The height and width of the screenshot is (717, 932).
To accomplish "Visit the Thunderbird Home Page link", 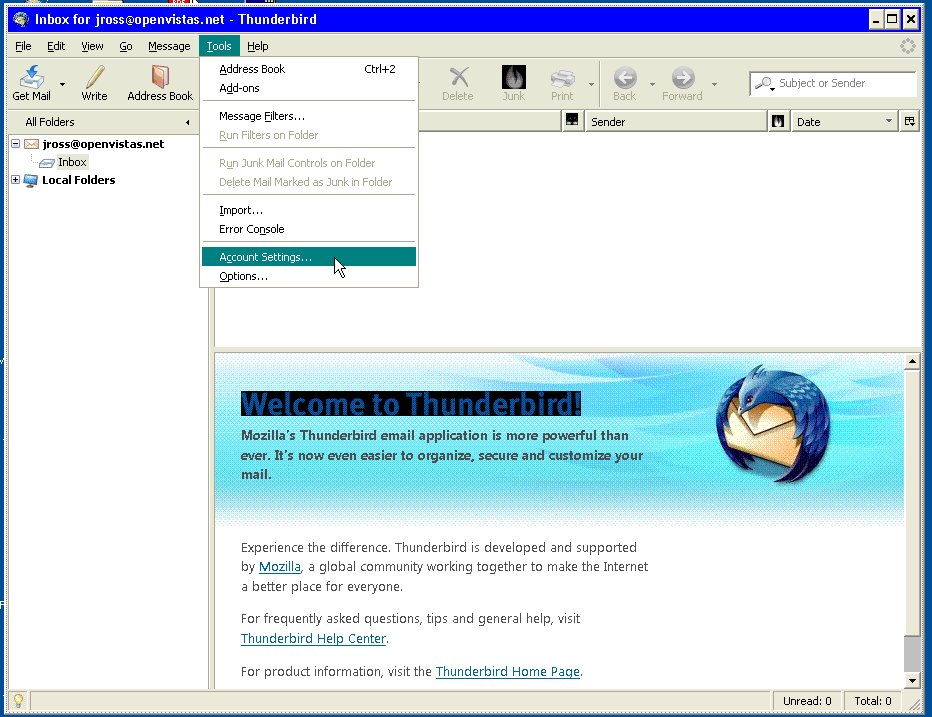I will click(508, 672).
